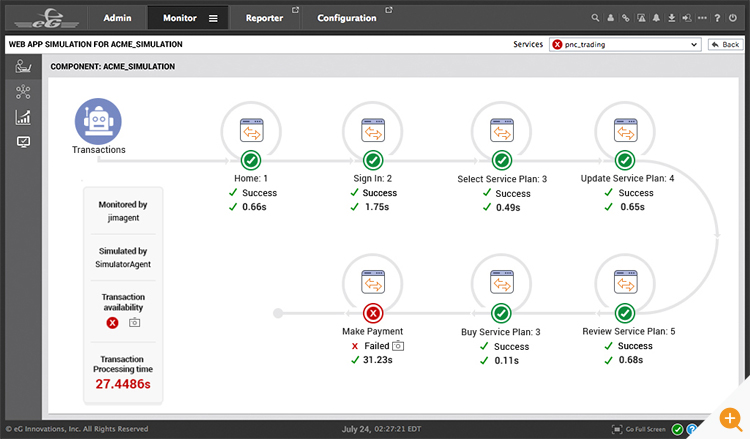Click Transaction availability red error icon
This screenshot has width=750, height=439.
112,323
